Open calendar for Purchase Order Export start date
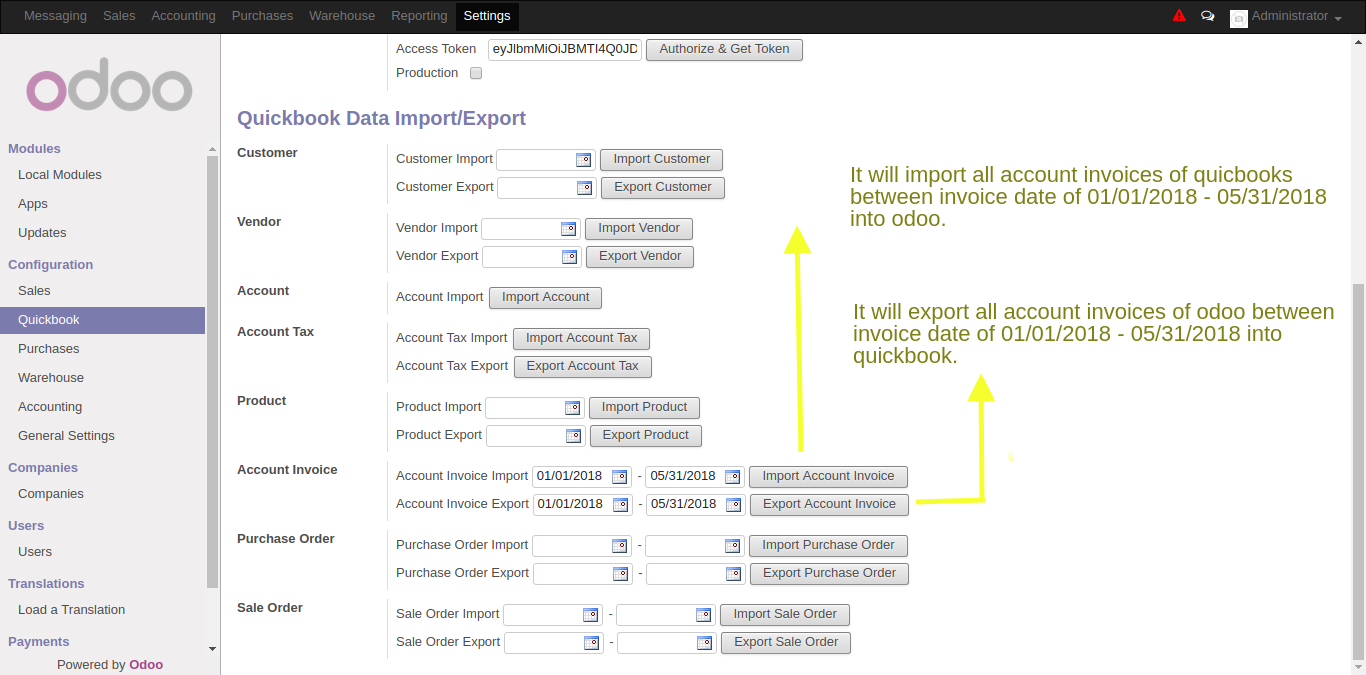The image size is (1366, 675). [620, 574]
